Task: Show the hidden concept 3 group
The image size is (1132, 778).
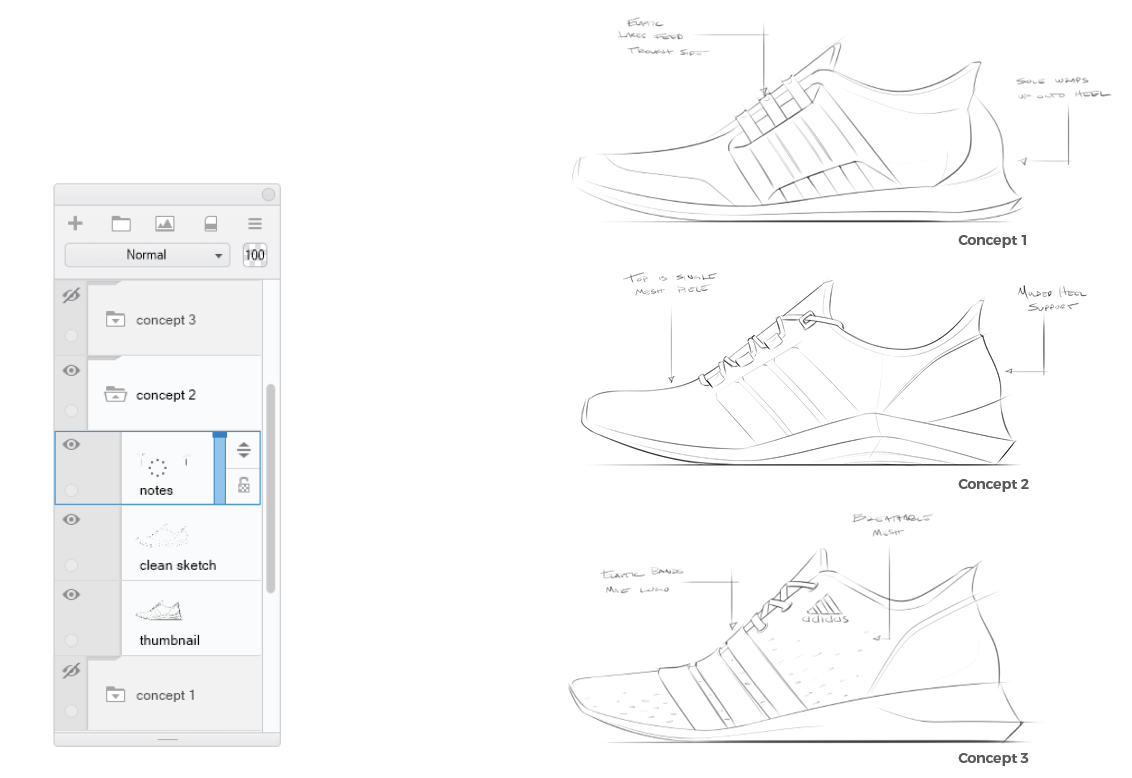Action: pyautogui.click(x=70, y=296)
